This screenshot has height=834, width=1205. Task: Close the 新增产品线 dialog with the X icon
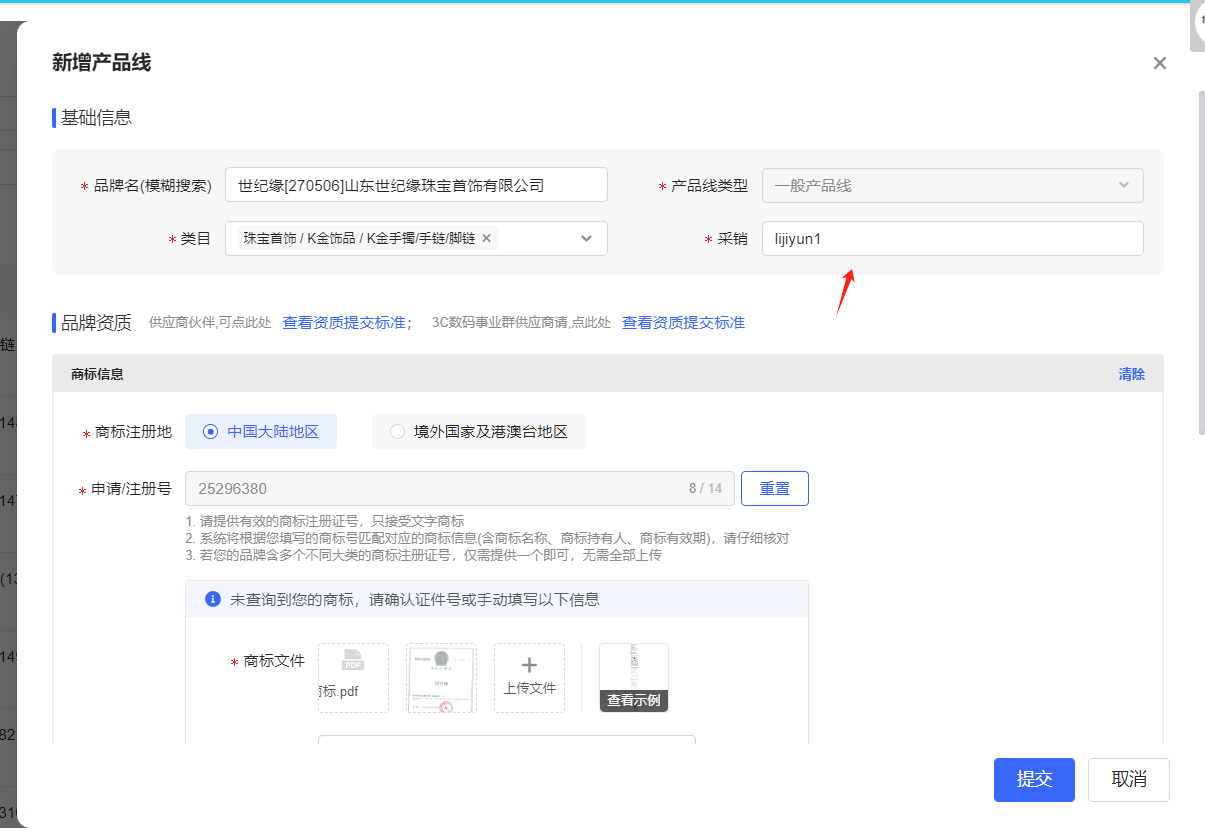pyautogui.click(x=1159, y=63)
